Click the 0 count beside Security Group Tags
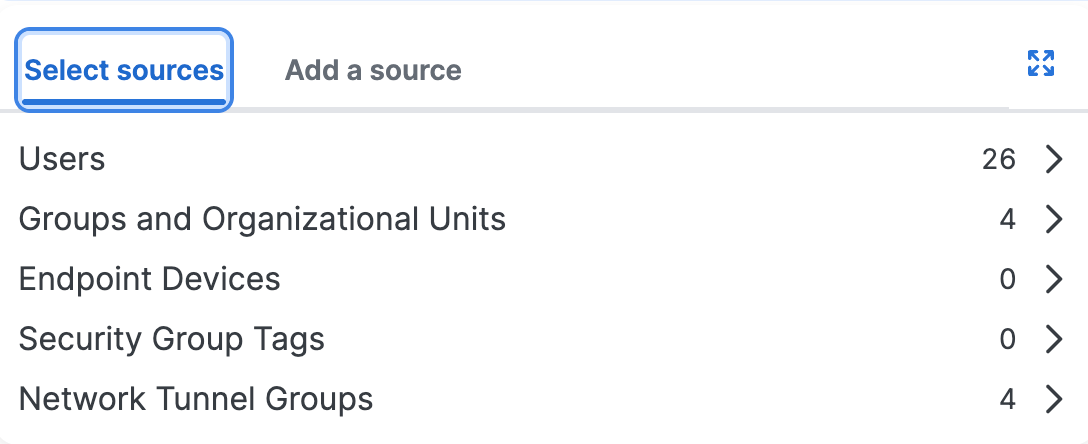Screen dimensions: 1088x444 (1007, 340)
